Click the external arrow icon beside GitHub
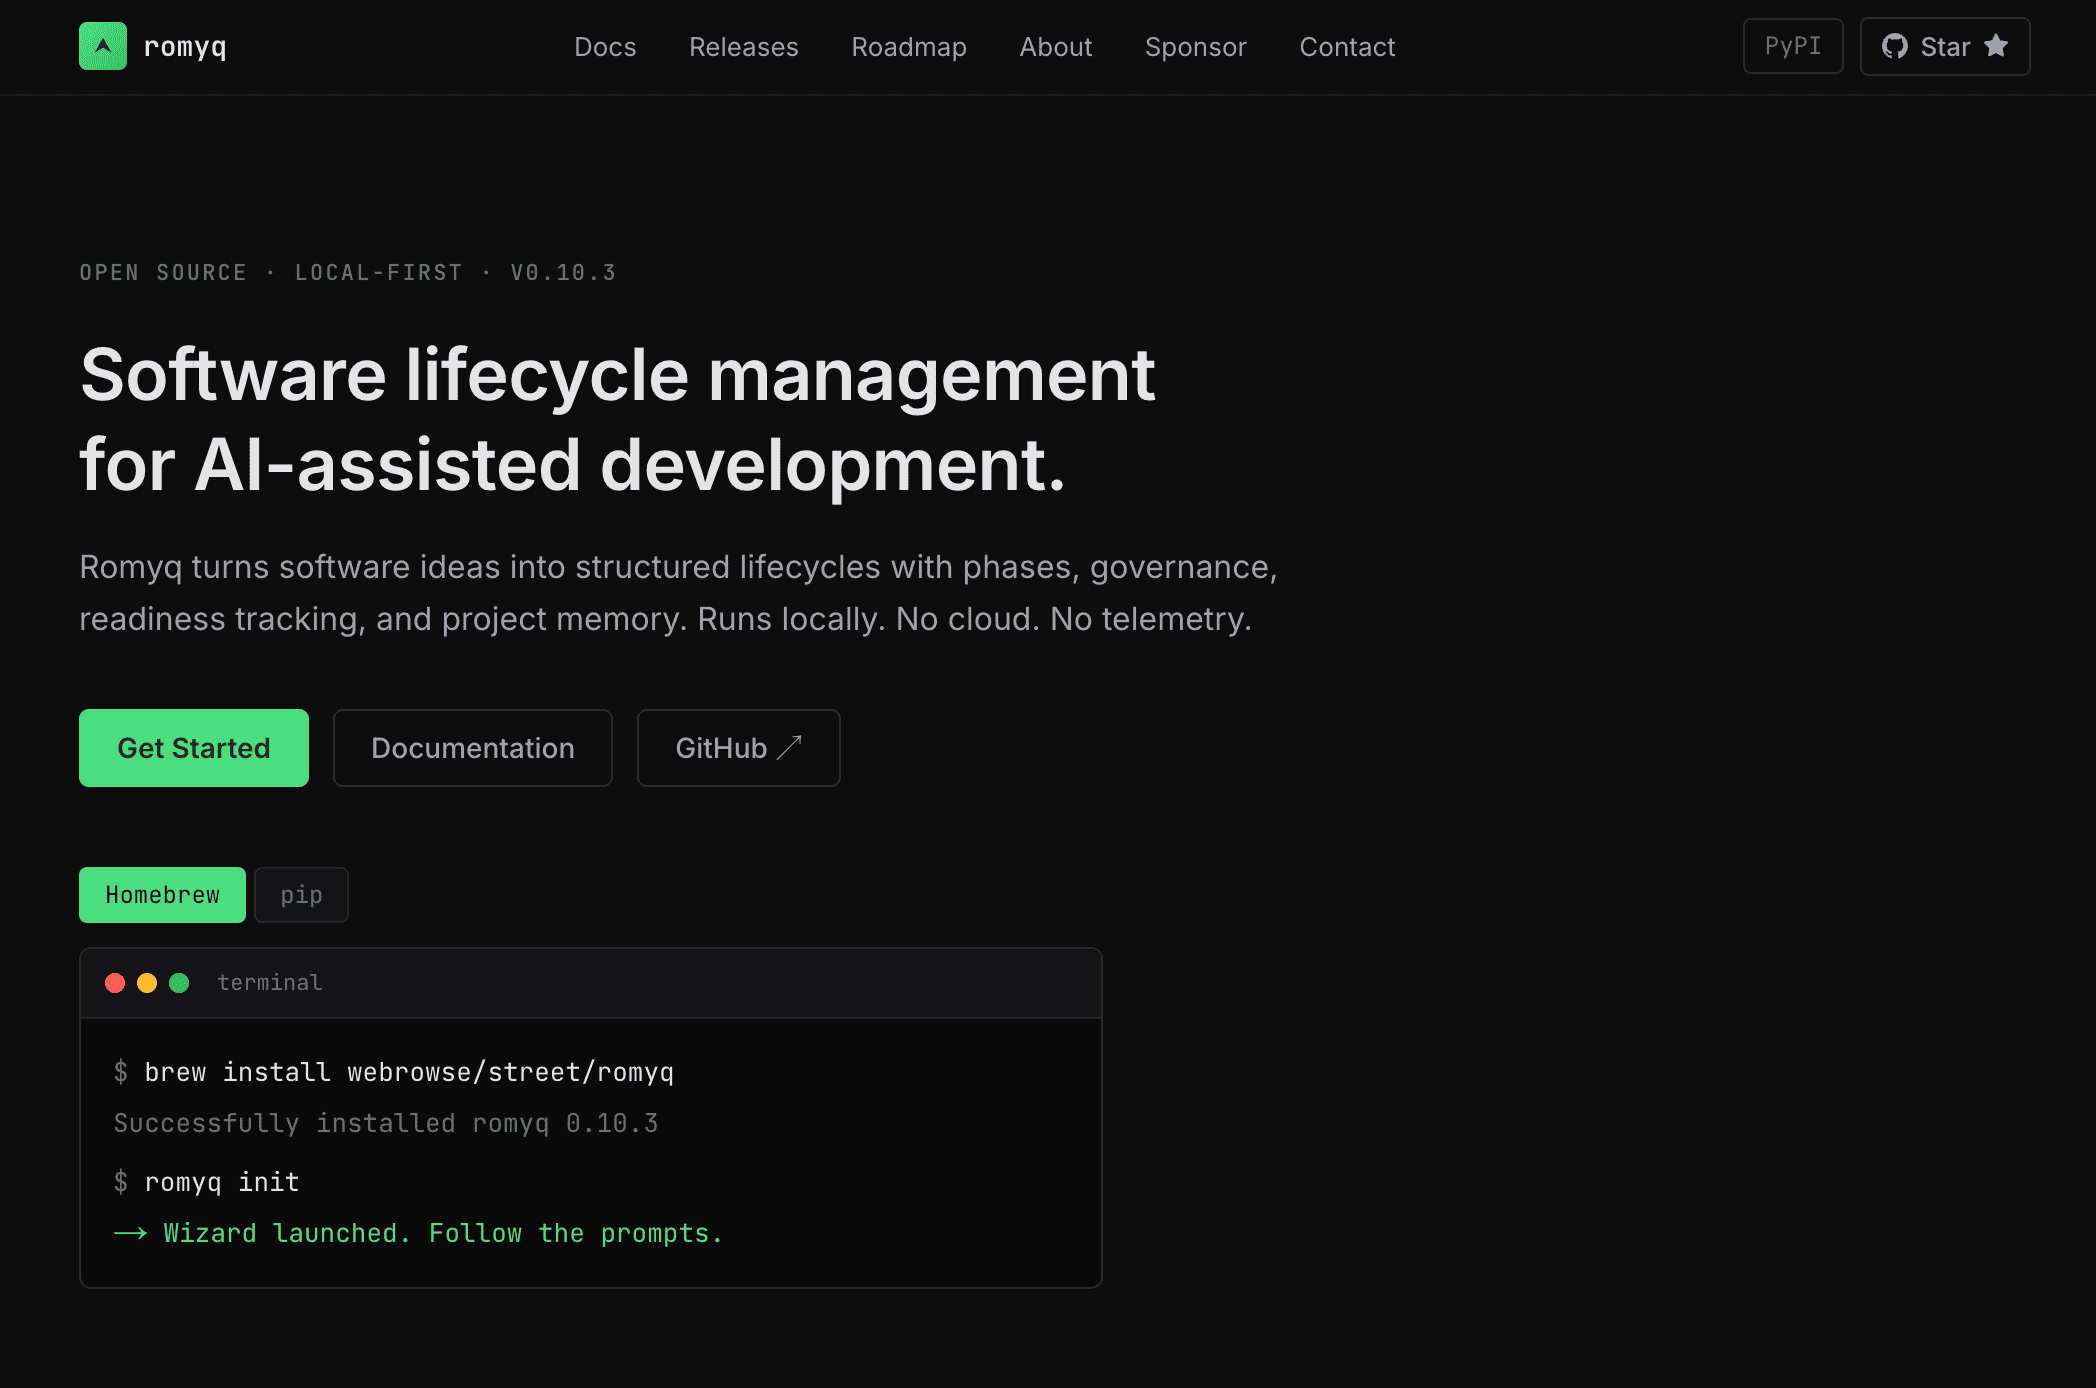Image resolution: width=2096 pixels, height=1388 pixels. click(790, 747)
